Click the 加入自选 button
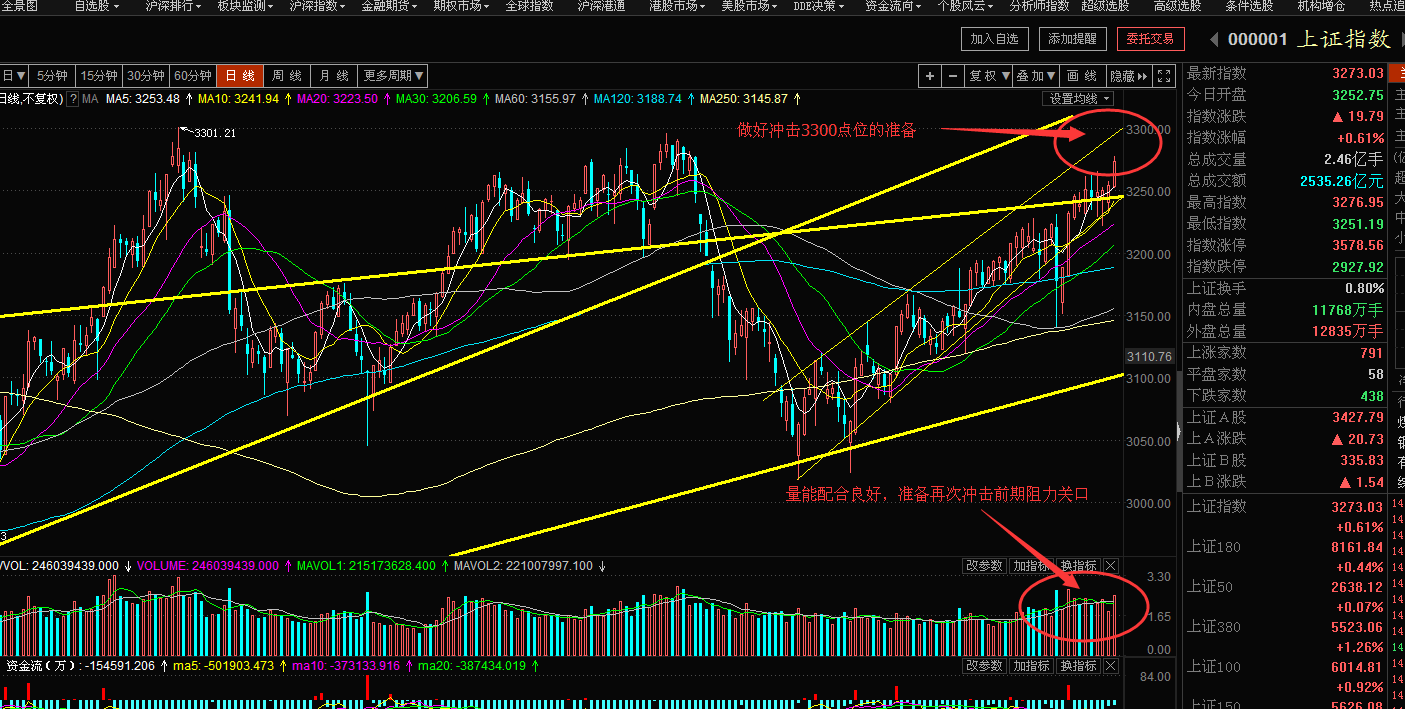 (x=994, y=39)
